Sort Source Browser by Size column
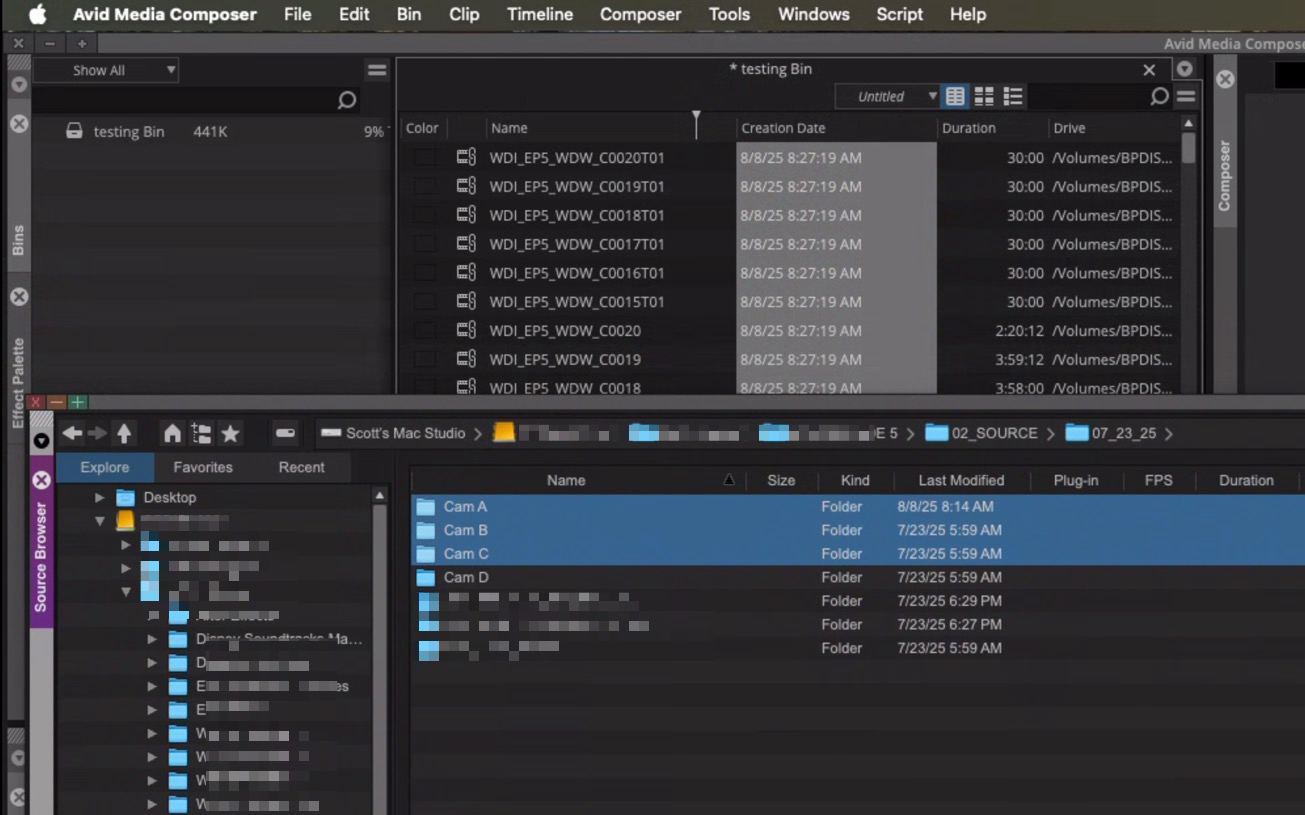The height and width of the screenshot is (815, 1305). pos(781,481)
